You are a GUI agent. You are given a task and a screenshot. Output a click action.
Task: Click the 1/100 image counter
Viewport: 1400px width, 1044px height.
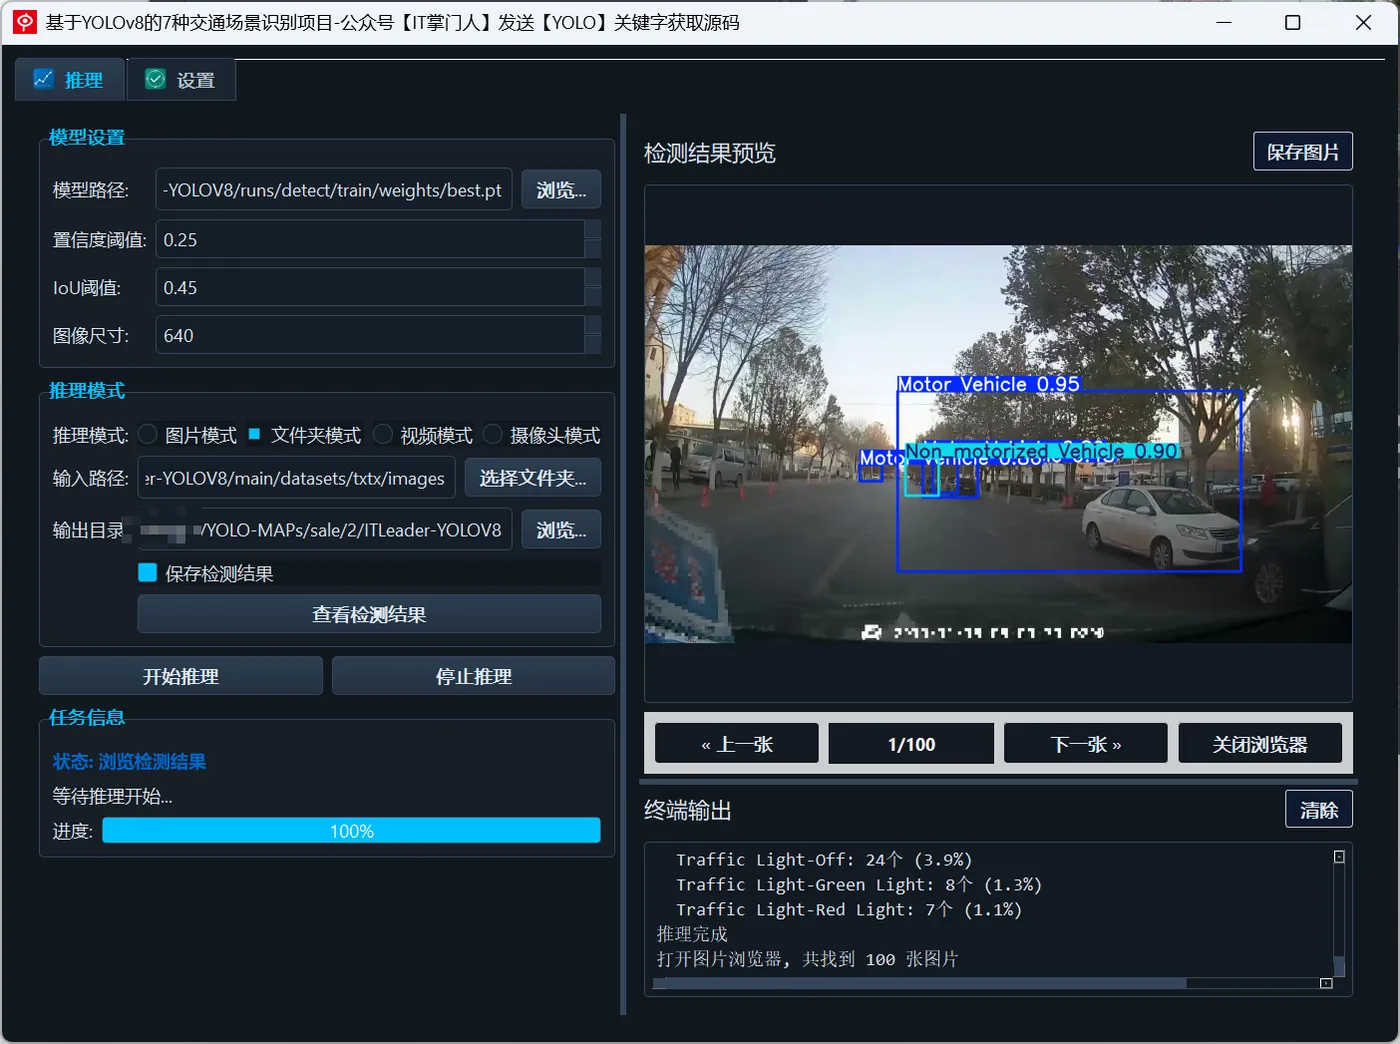[x=912, y=744]
